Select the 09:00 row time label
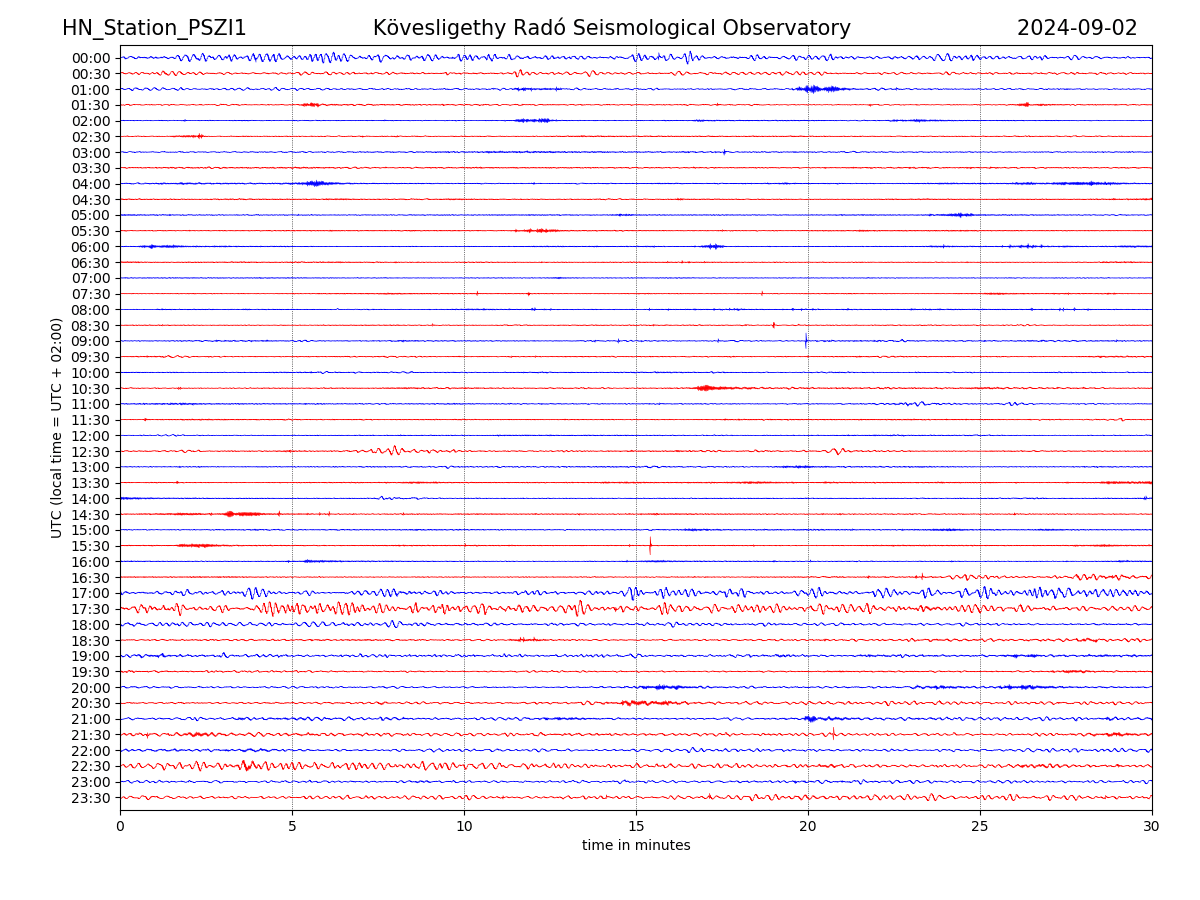Image resolution: width=1200 pixels, height=900 pixels. (91, 341)
